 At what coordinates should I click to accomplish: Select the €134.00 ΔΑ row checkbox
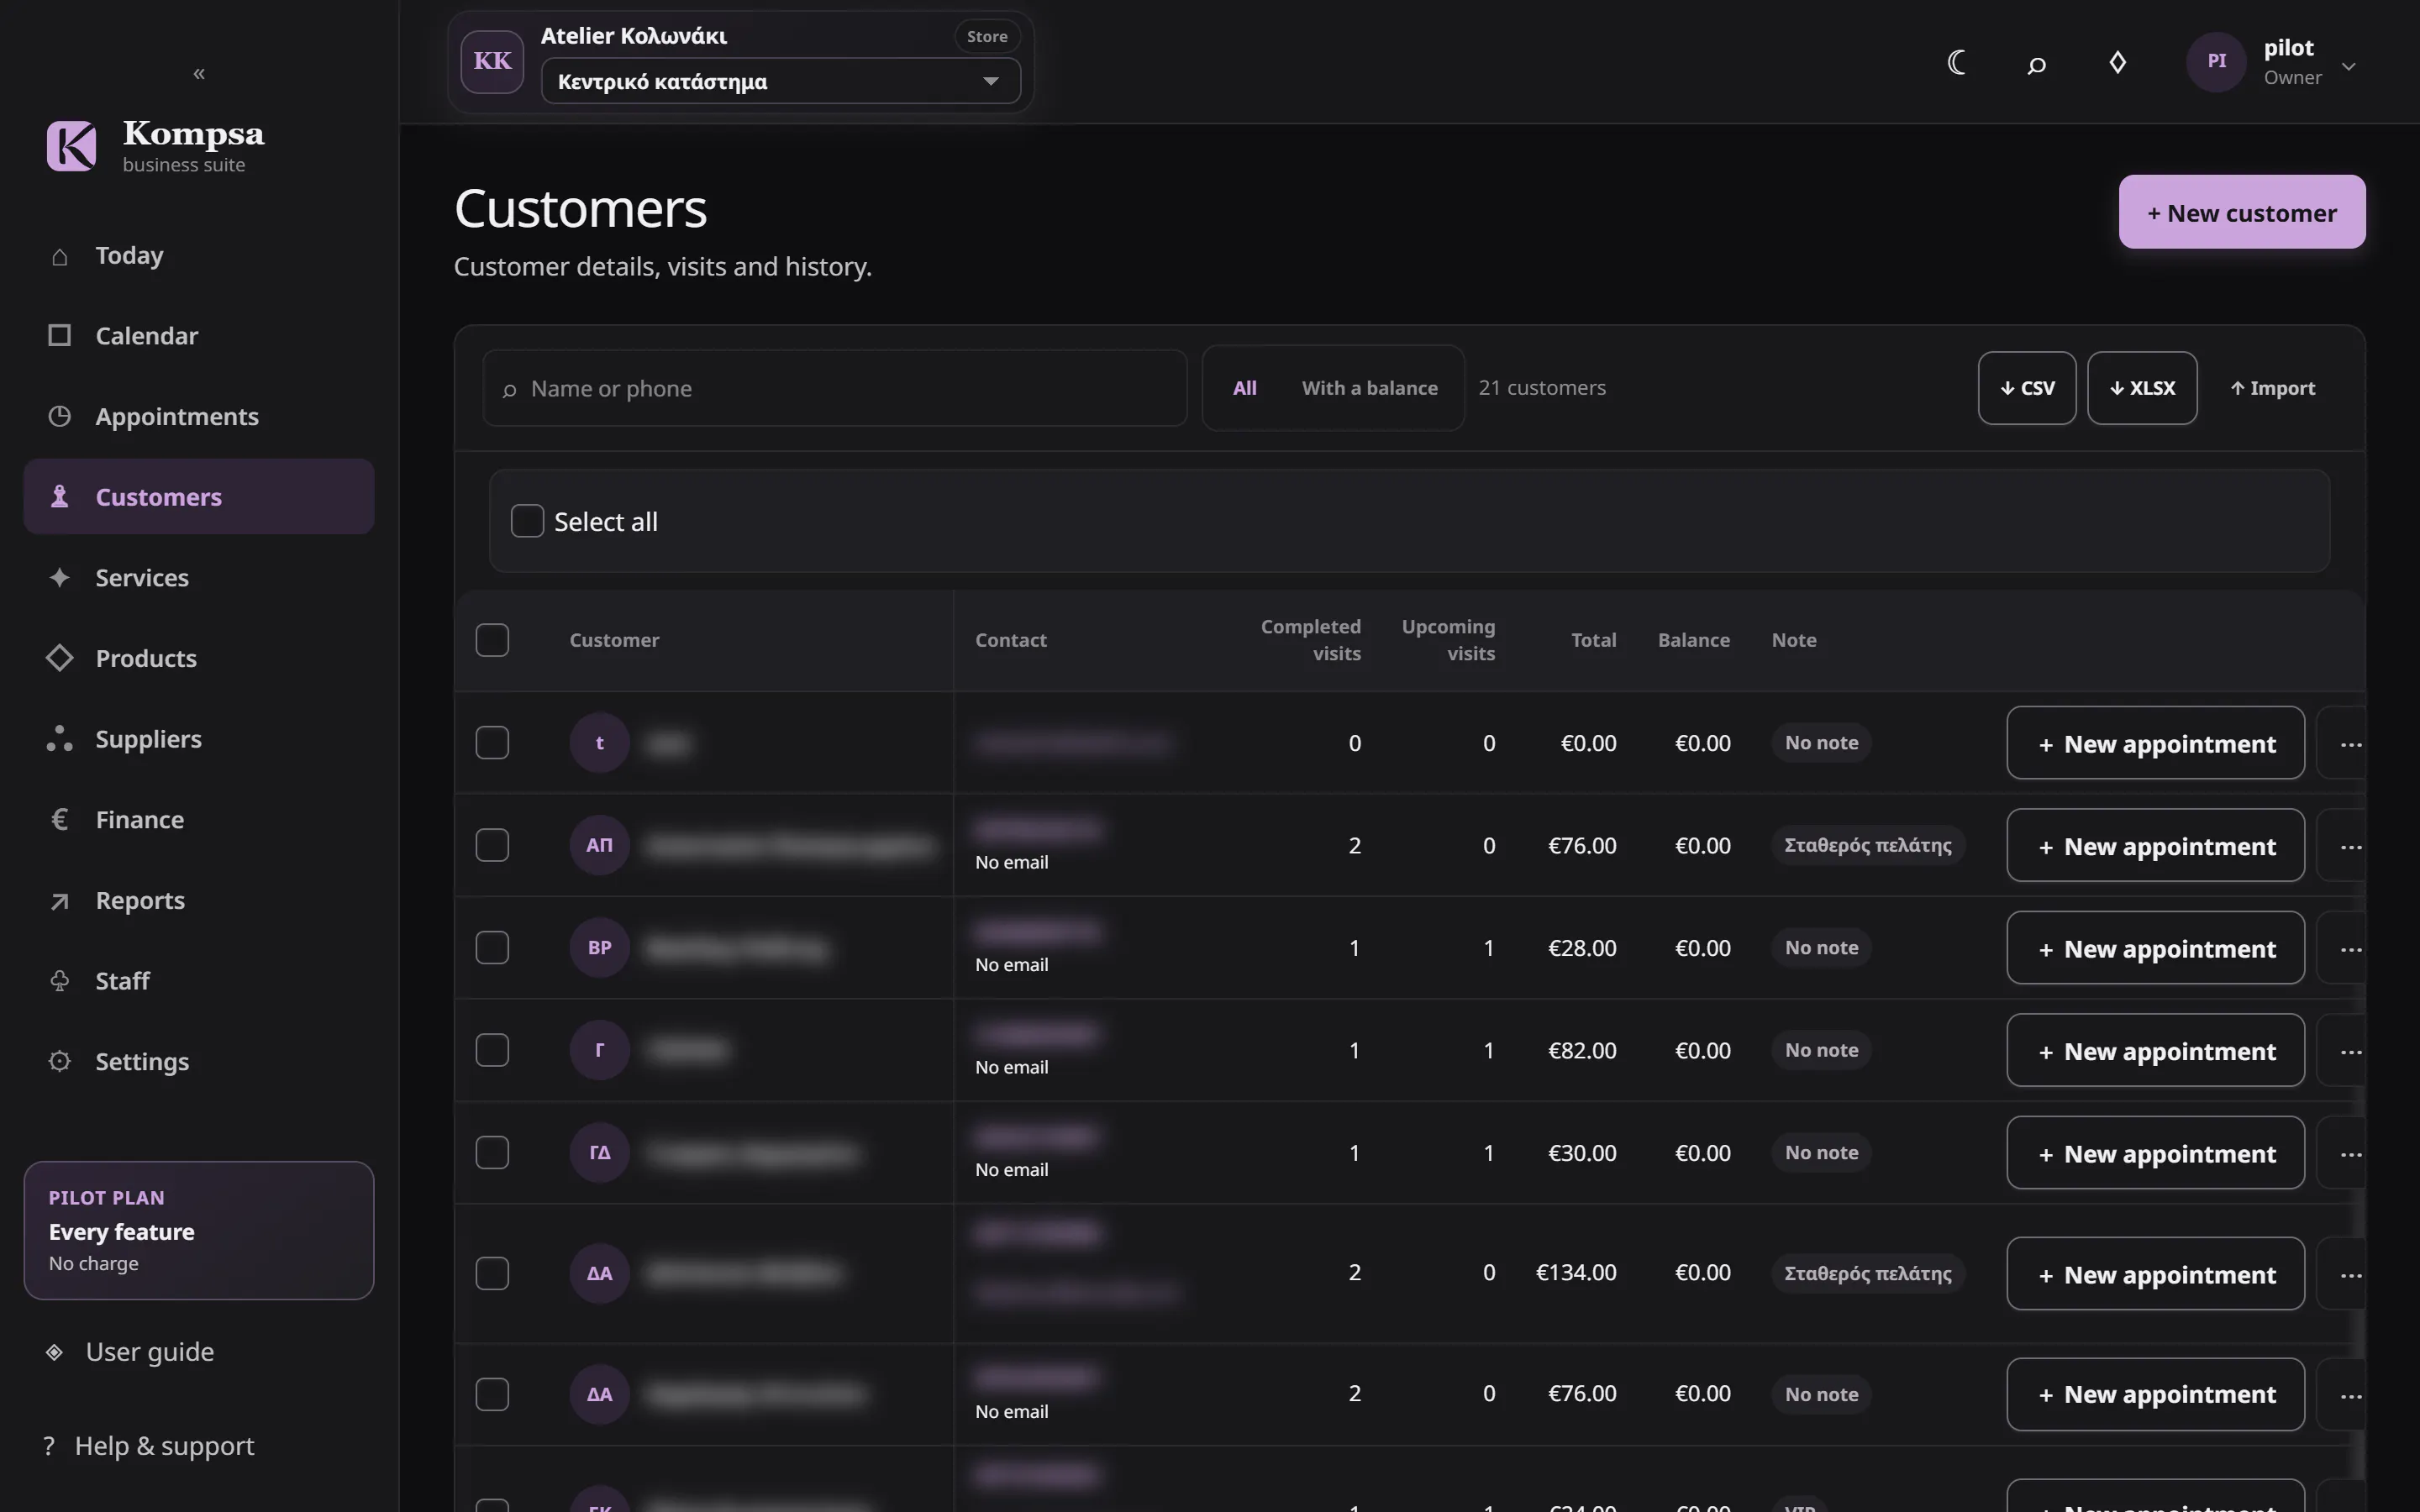tap(492, 1273)
